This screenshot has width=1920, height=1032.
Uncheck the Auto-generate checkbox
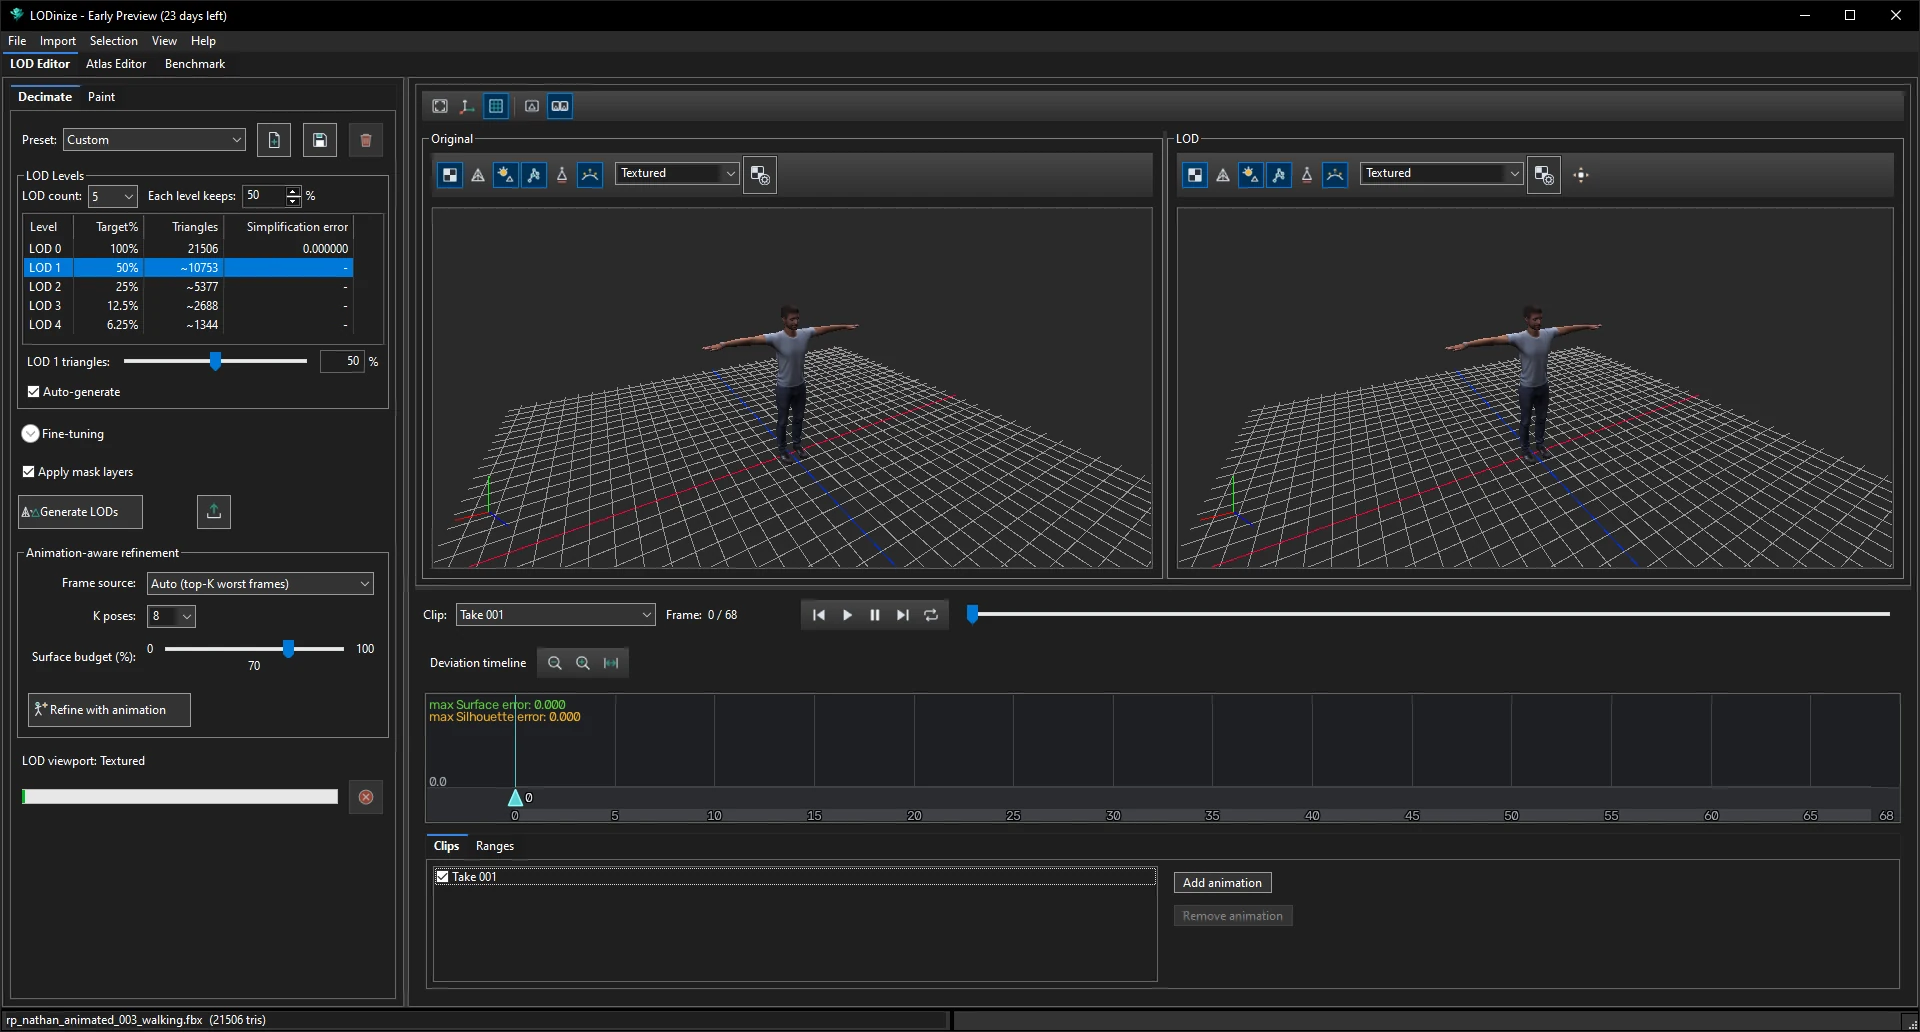pyautogui.click(x=34, y=392)
